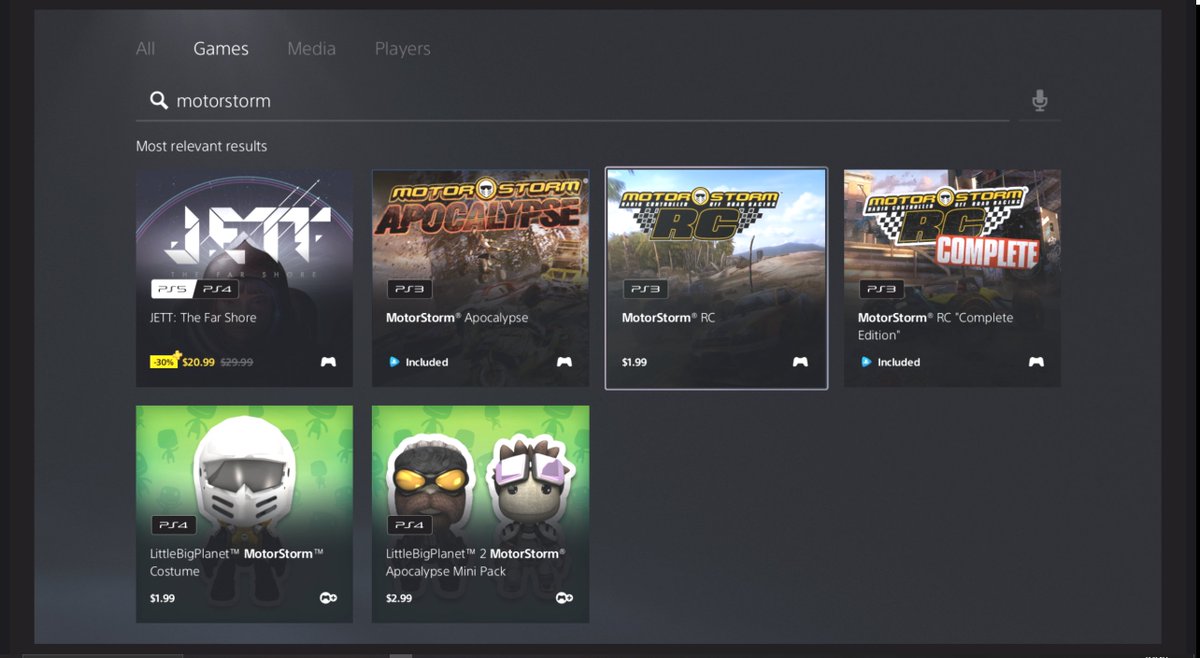Viewport: 1200px width, 658px height.
Task: Click the PS4 badge on MotorStorm Costume
Action: (173, 525)
